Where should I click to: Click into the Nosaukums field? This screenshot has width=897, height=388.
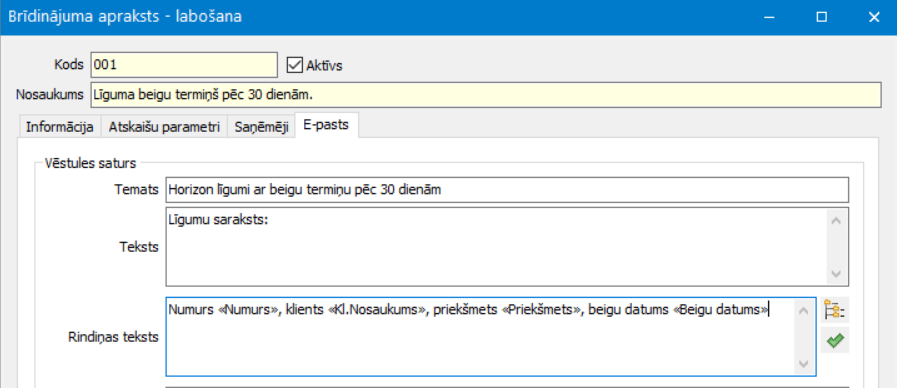(485, 95)
